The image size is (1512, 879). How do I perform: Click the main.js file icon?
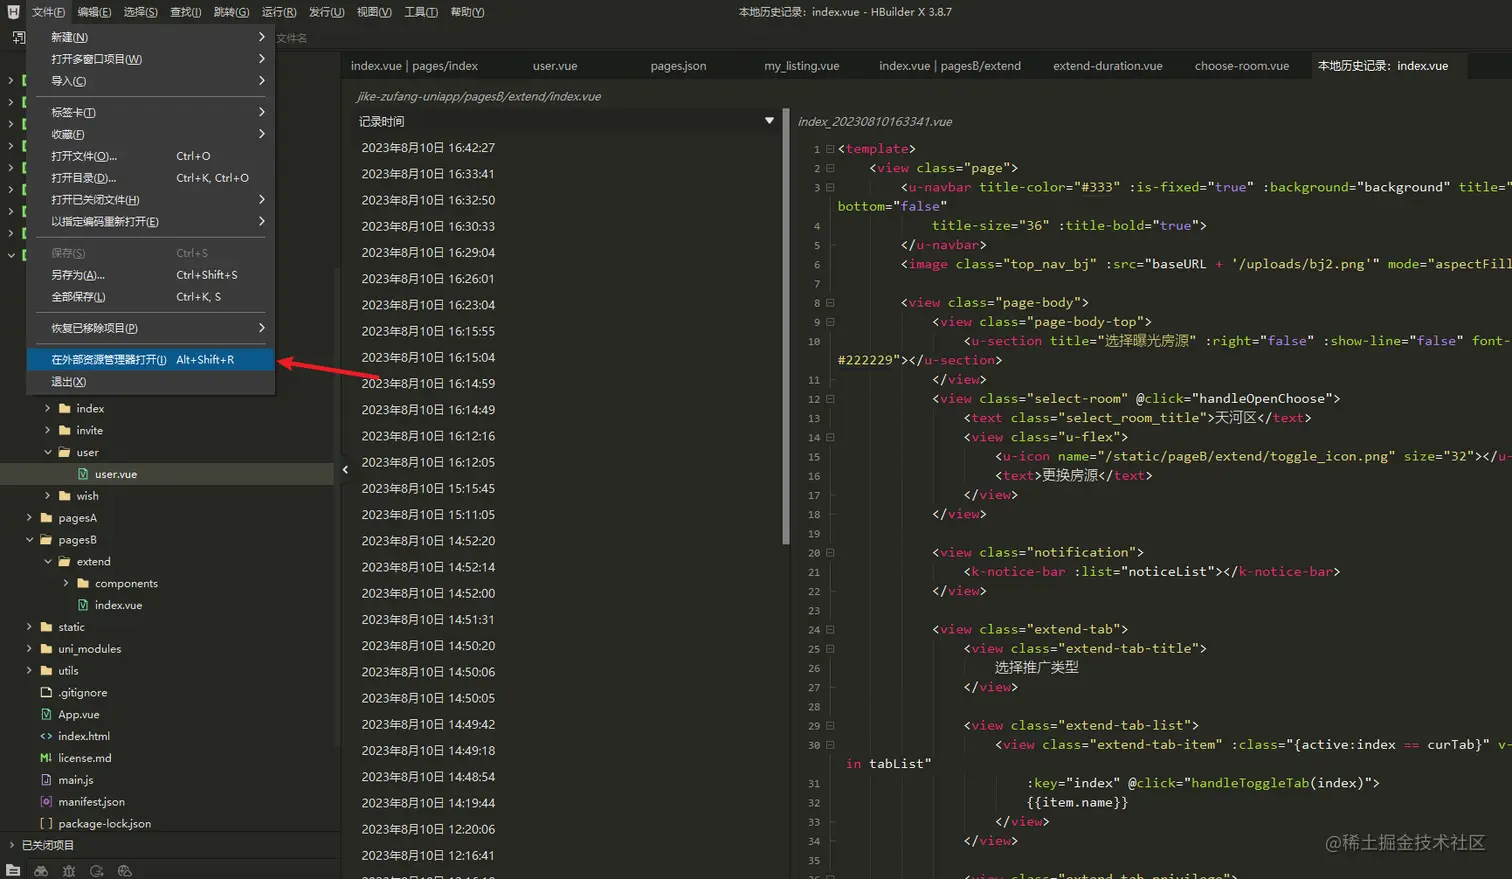(46, 780)
